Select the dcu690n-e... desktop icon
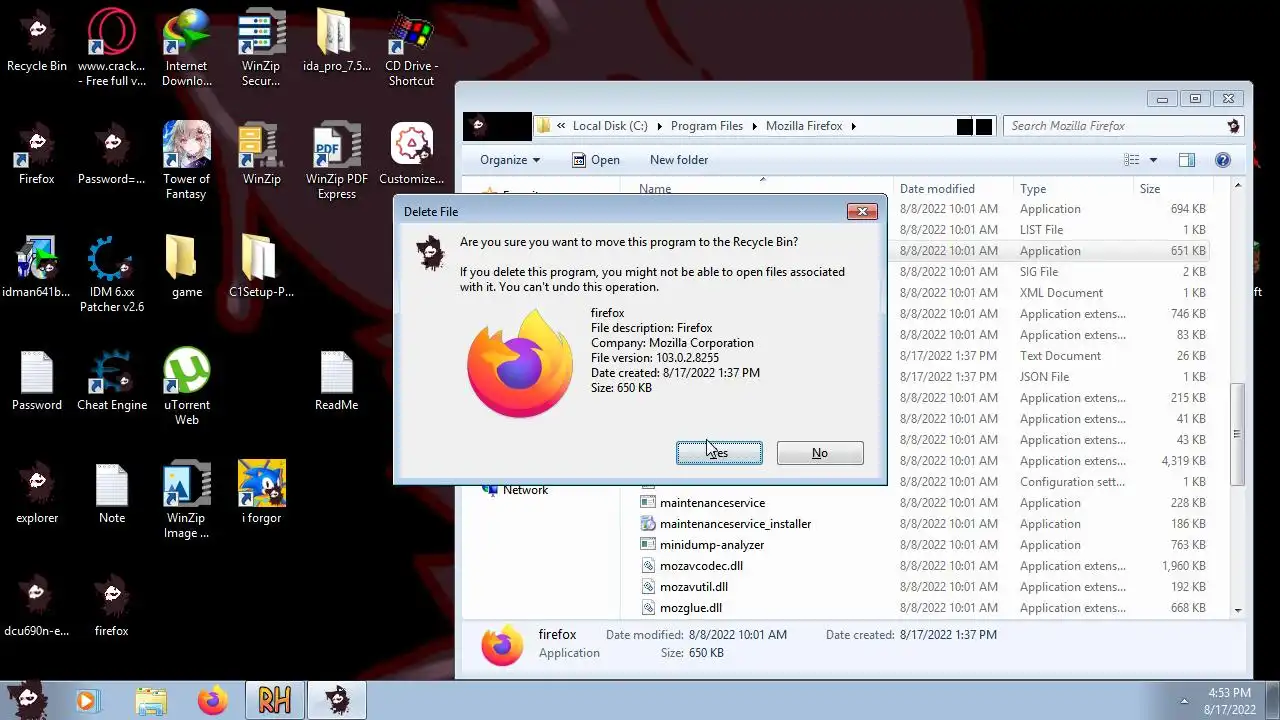This screenshot has height=720, width=1280. tap(37, 607)
